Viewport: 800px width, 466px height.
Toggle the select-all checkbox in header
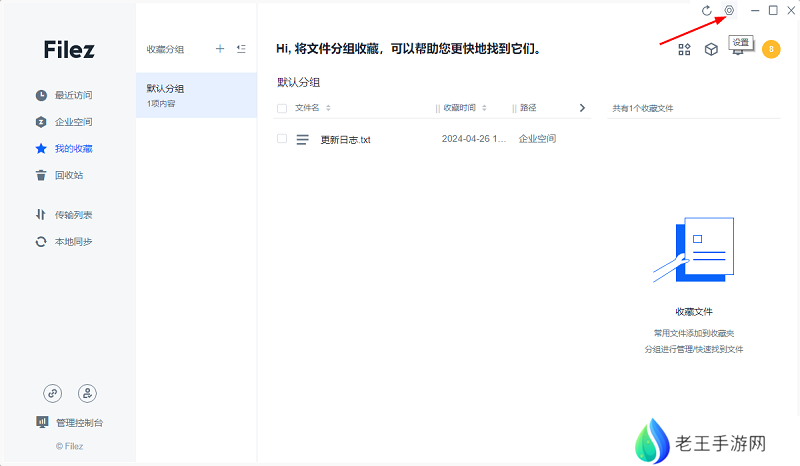[282, 108]
